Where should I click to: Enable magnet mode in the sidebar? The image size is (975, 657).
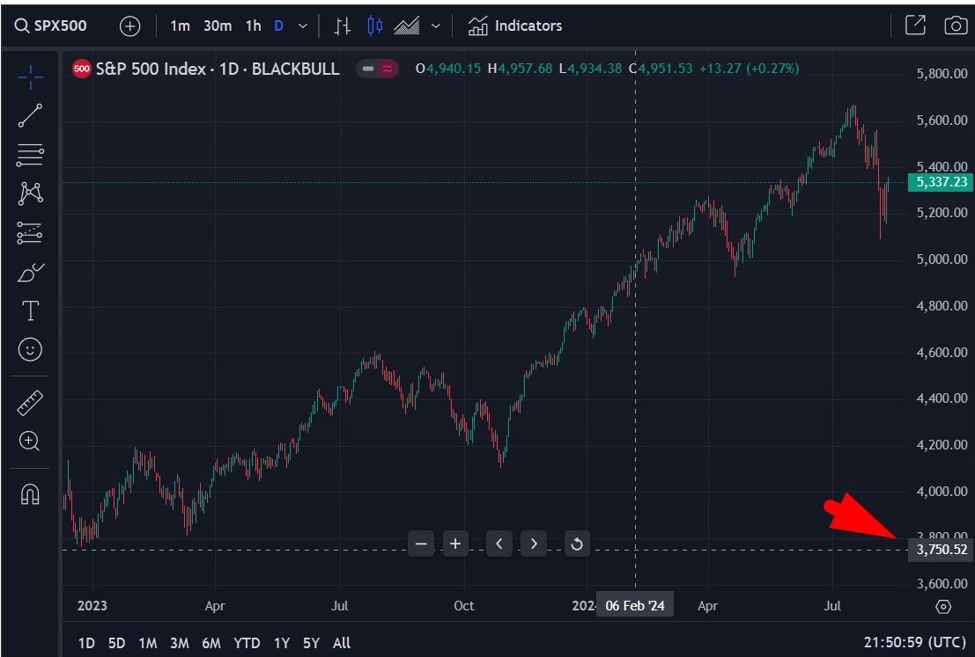30,493
